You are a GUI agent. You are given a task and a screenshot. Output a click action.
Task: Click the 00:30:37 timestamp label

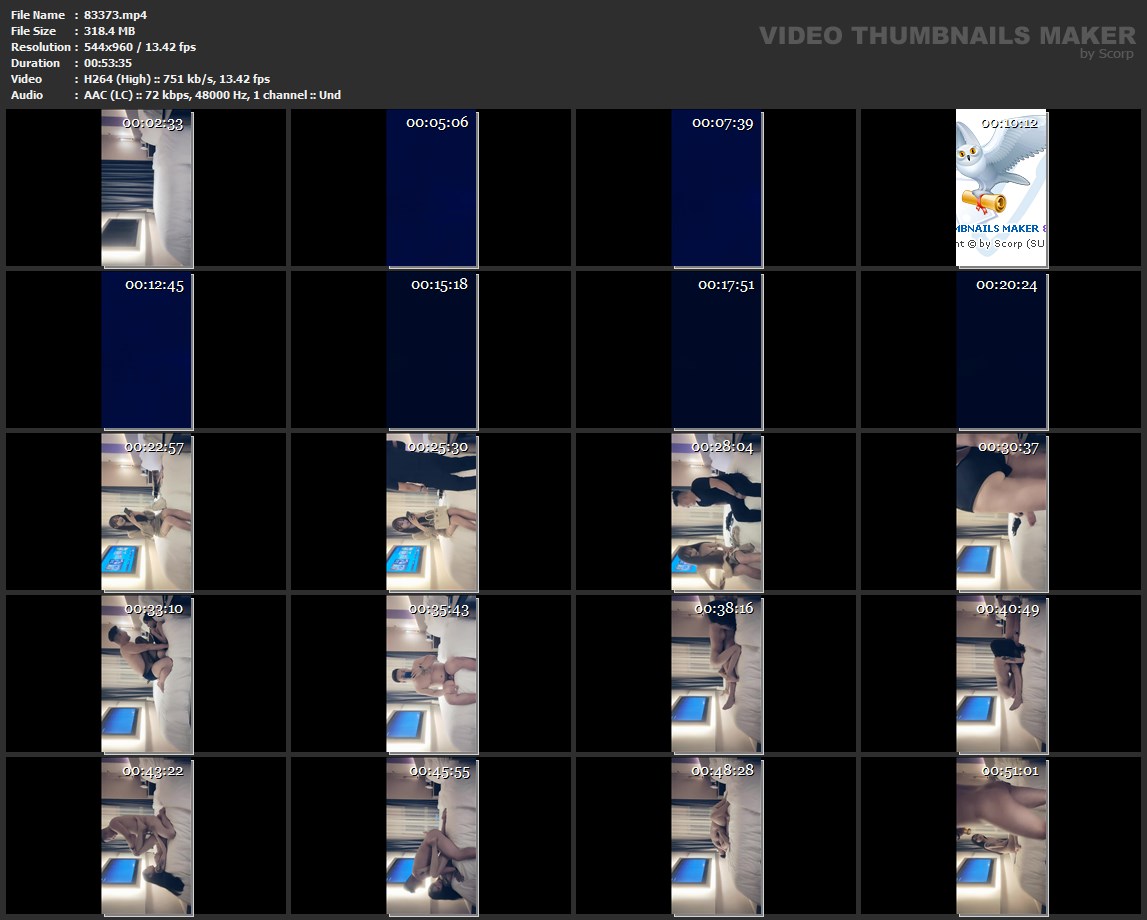coord(1008,447)
